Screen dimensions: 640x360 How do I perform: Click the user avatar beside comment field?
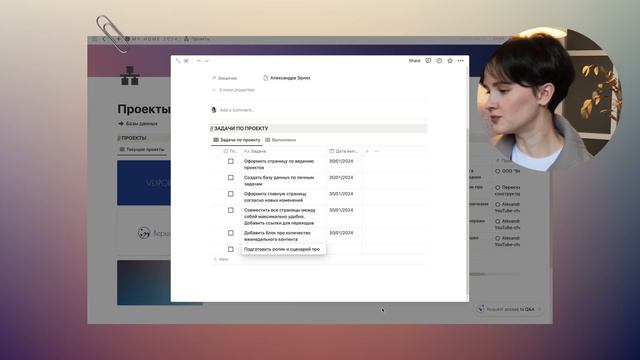[213, 110]
